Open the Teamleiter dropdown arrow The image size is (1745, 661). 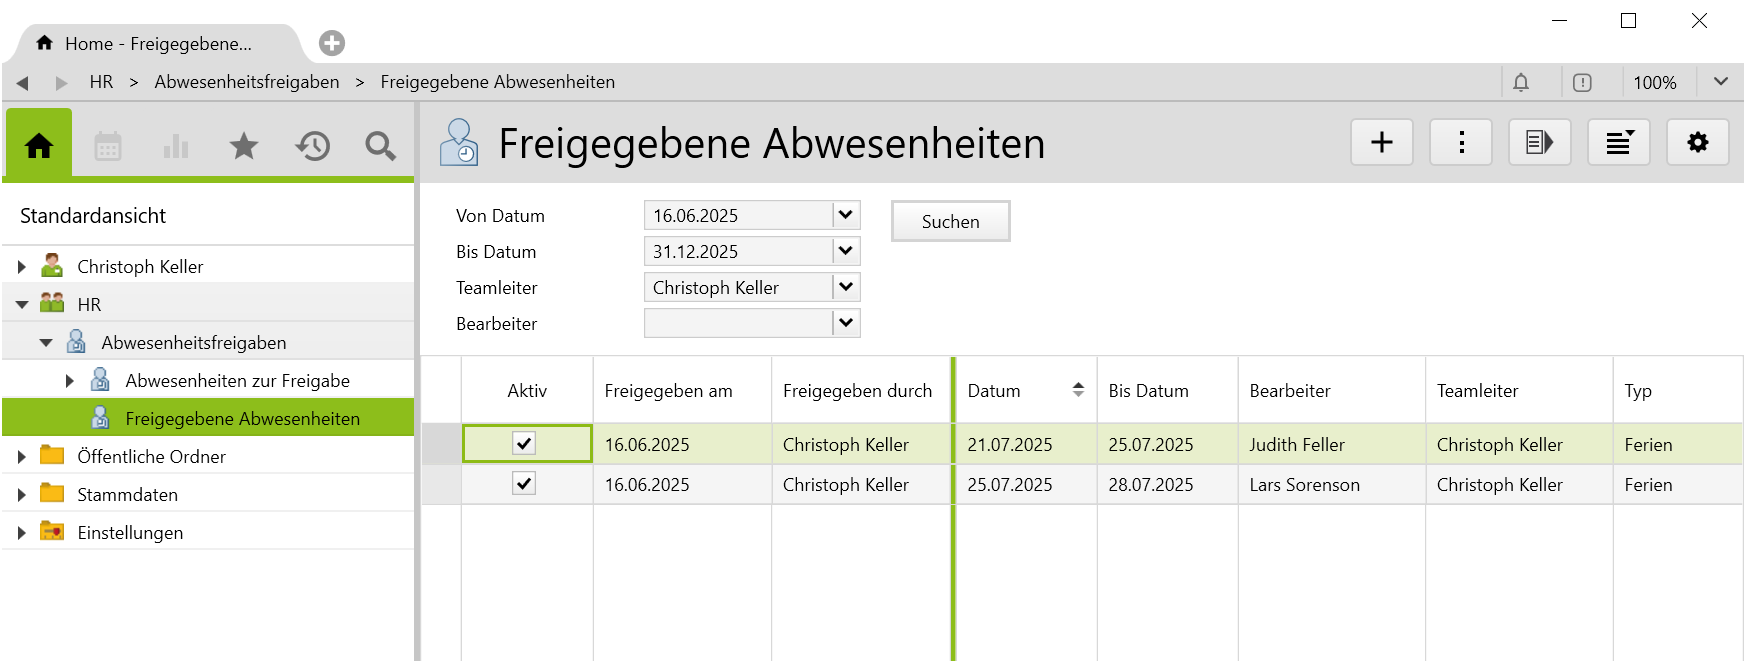click(x=846, y=287)
